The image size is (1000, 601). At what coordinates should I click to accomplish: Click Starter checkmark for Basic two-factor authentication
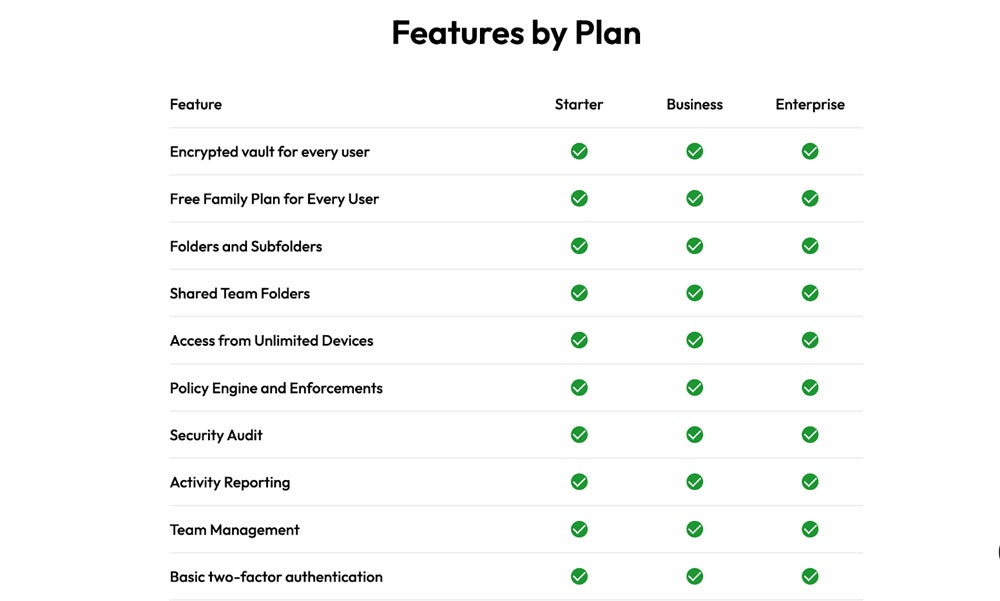click(579, 576)
